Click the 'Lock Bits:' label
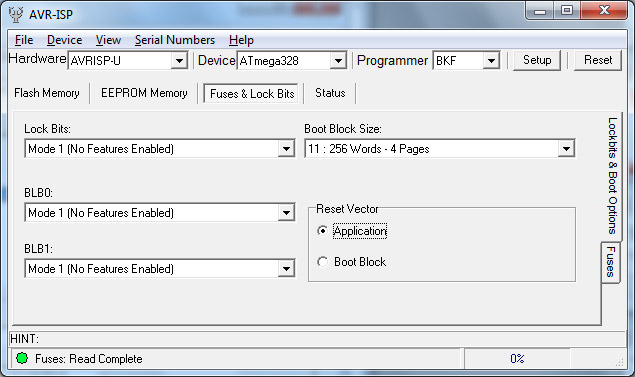The image size is (635, 377). click(47, 129)
